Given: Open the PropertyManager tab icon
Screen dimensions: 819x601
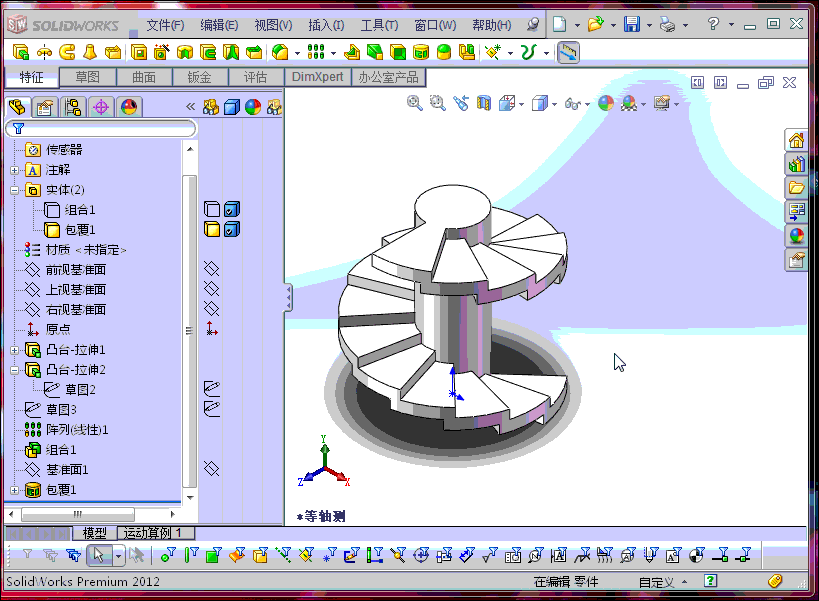Looking at the screenshot, I should pos(45,107).
